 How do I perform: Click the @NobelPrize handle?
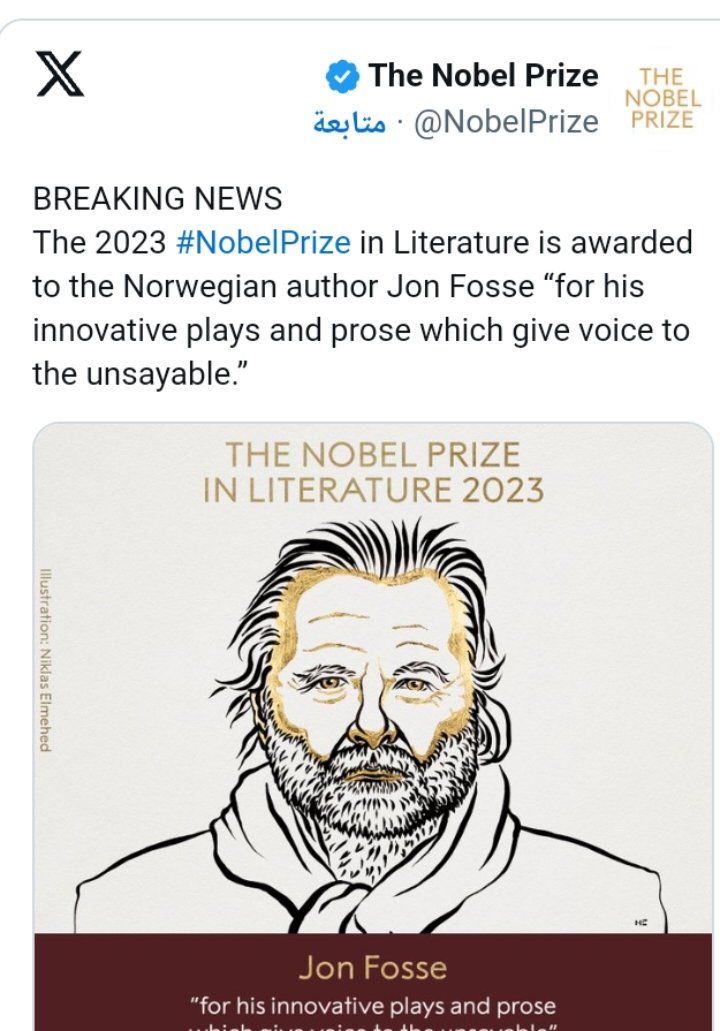506,122
